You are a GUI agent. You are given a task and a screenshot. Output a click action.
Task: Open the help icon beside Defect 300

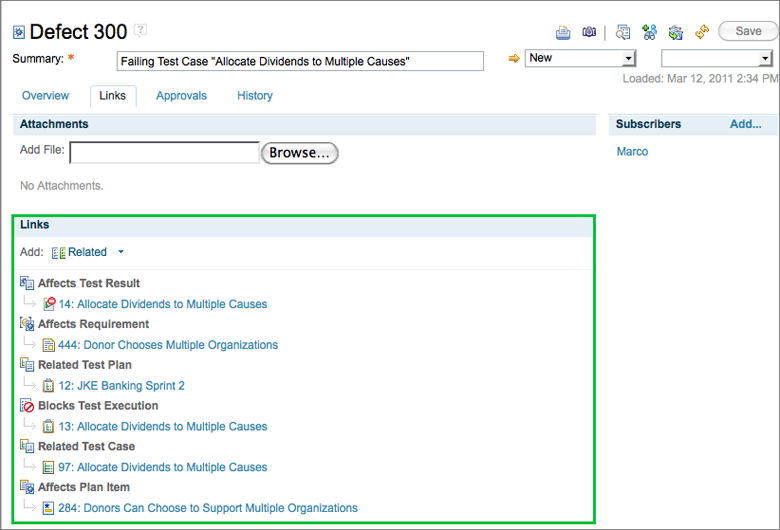click(x=141, y=30)
